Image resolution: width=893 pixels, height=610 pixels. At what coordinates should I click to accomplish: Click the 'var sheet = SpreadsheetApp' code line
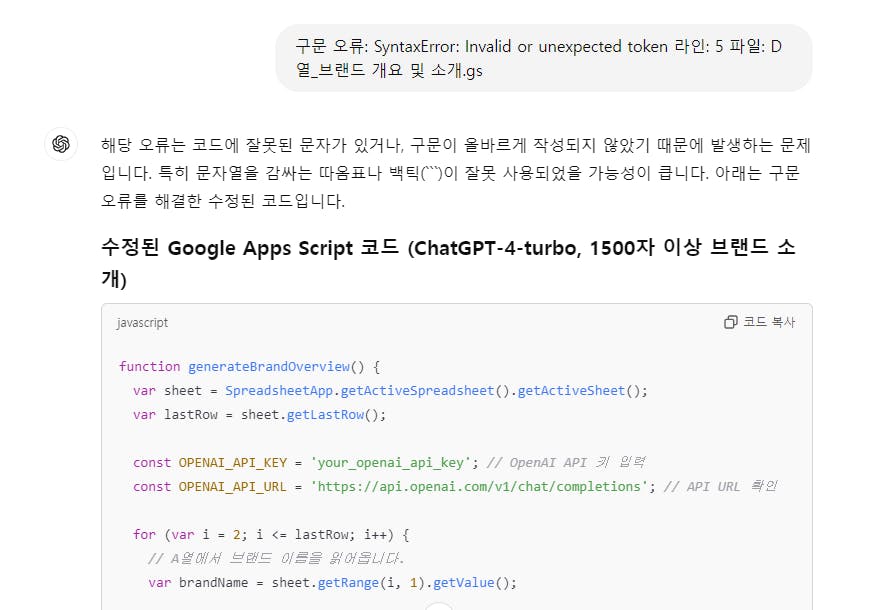click(x=390, y=391)
